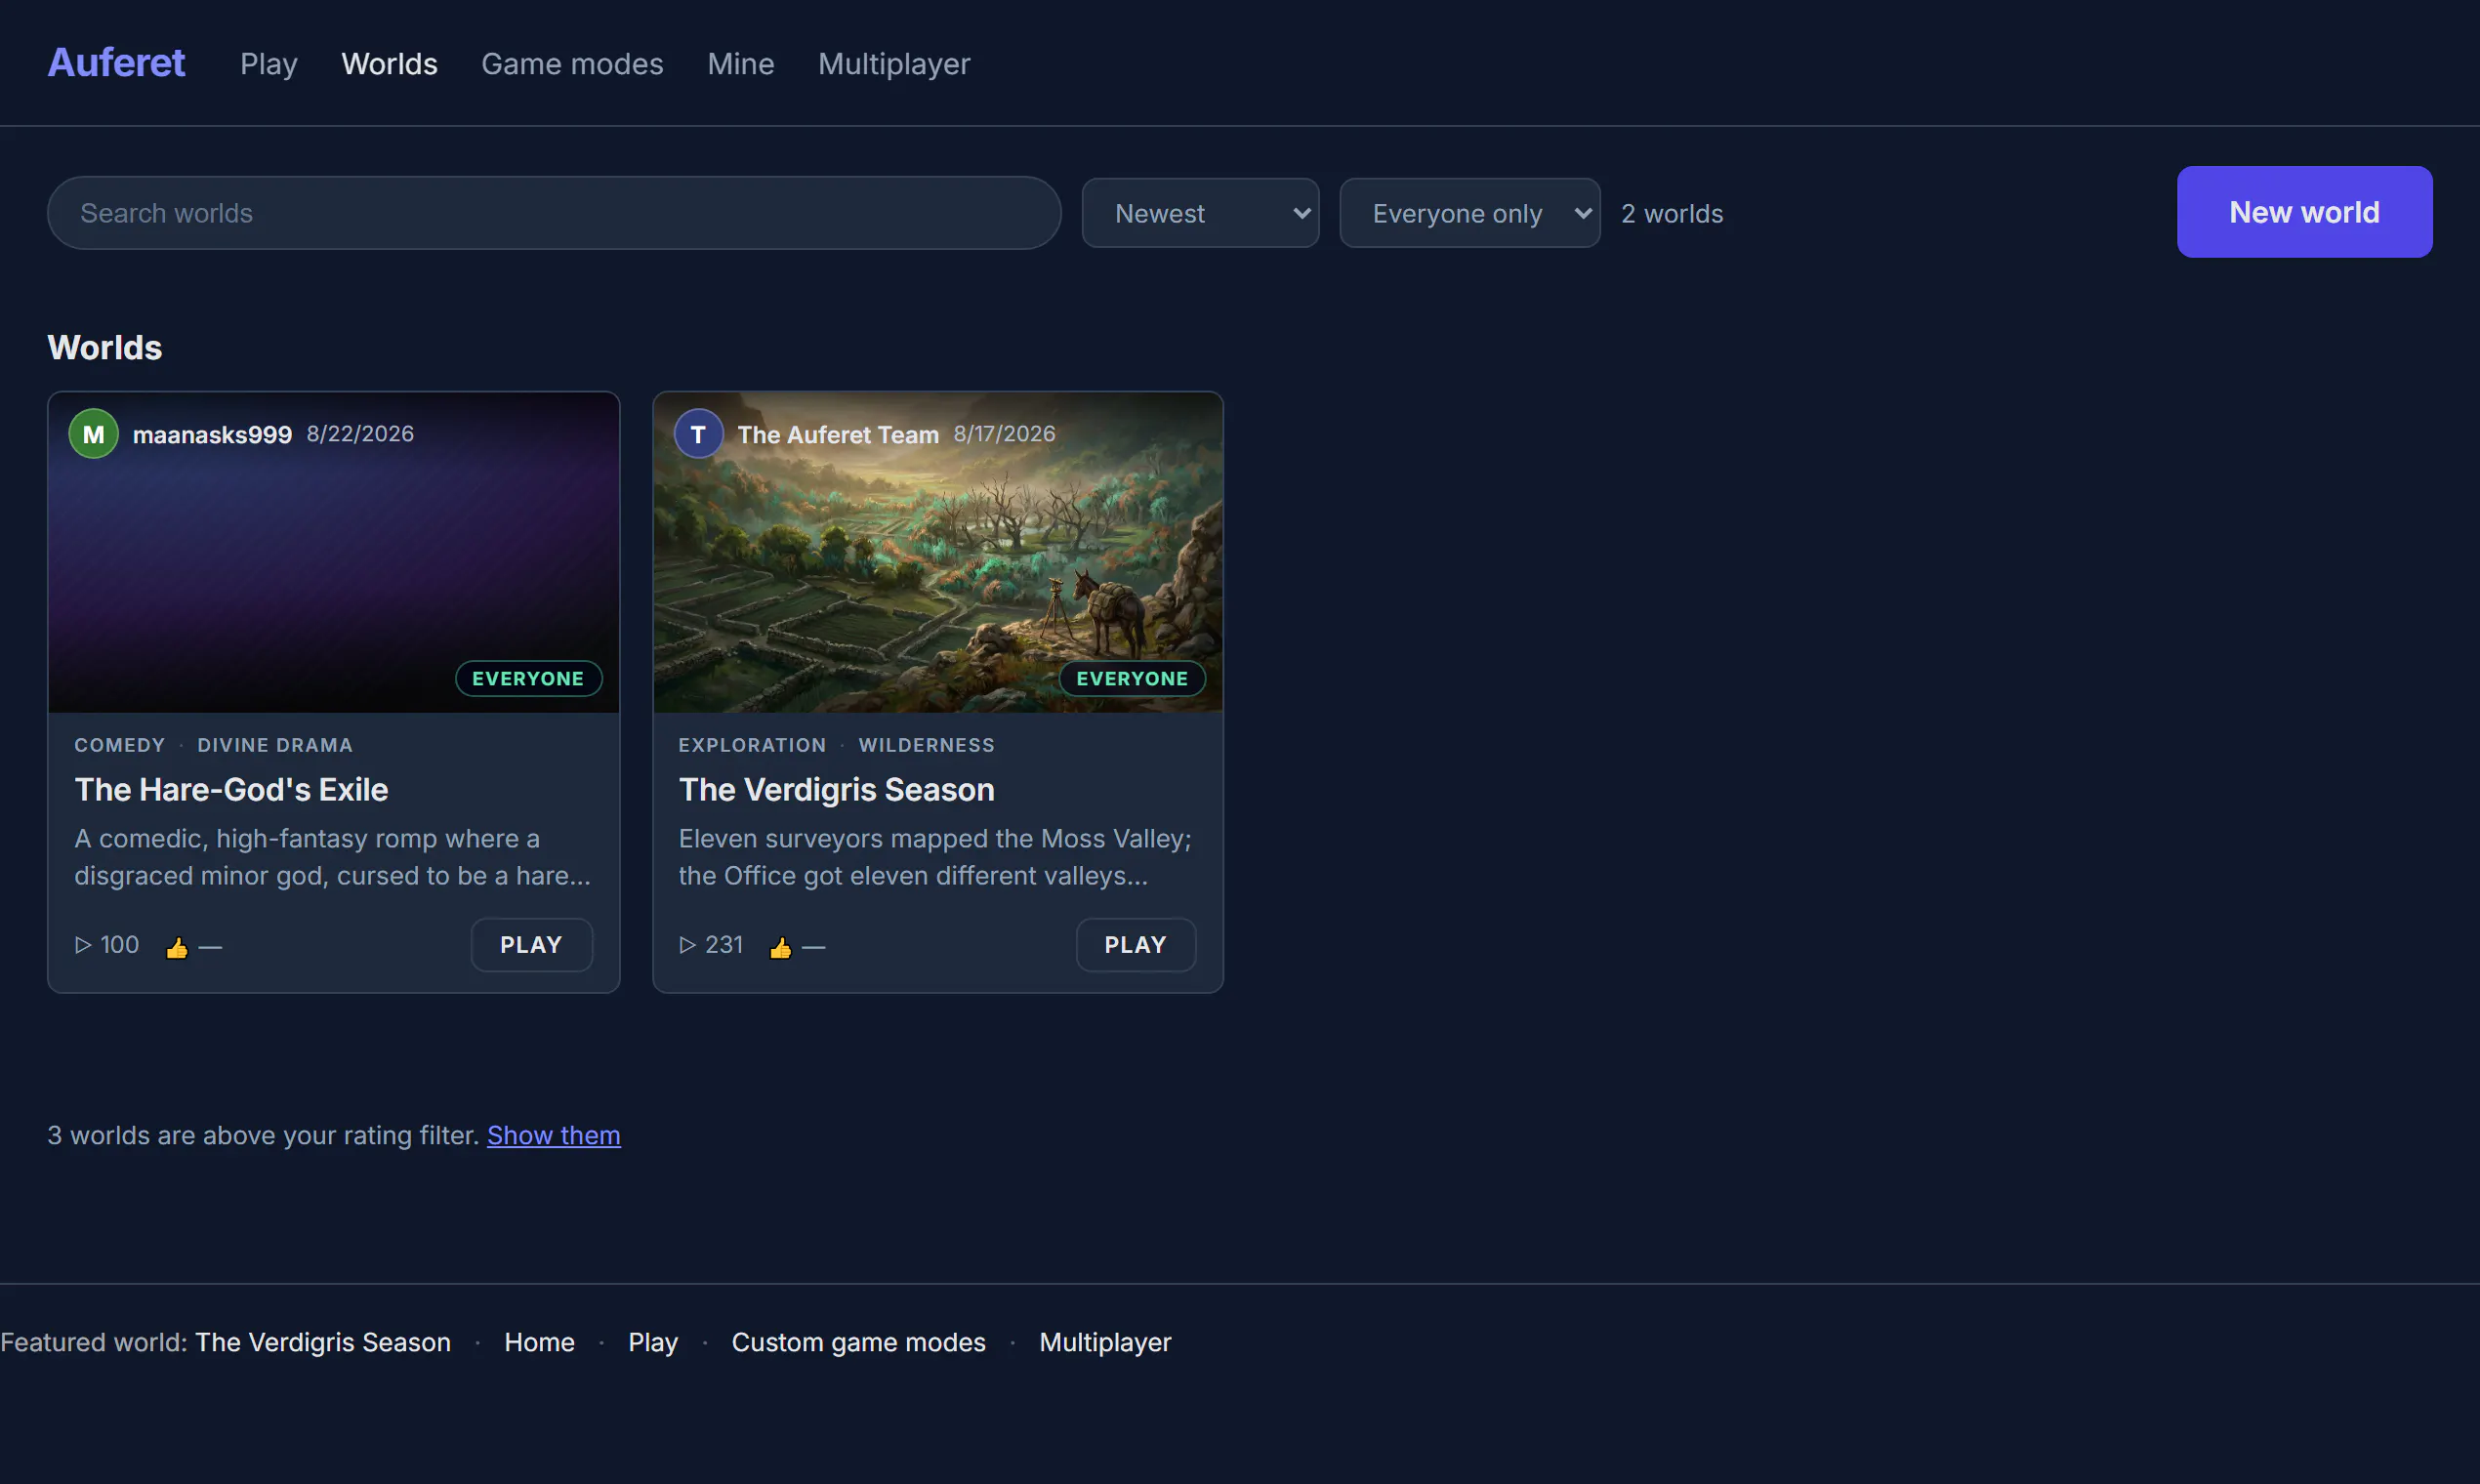The height and width of the screenshot is (1484, 2480).
Task: Click EVERYONE badge on Hare-God's Exile
Action: pos(528,678)
